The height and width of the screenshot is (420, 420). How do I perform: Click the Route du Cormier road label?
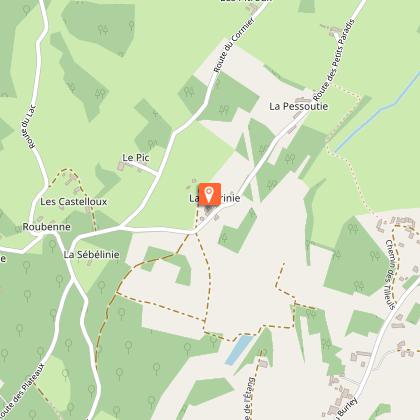[x=234, y=45]
